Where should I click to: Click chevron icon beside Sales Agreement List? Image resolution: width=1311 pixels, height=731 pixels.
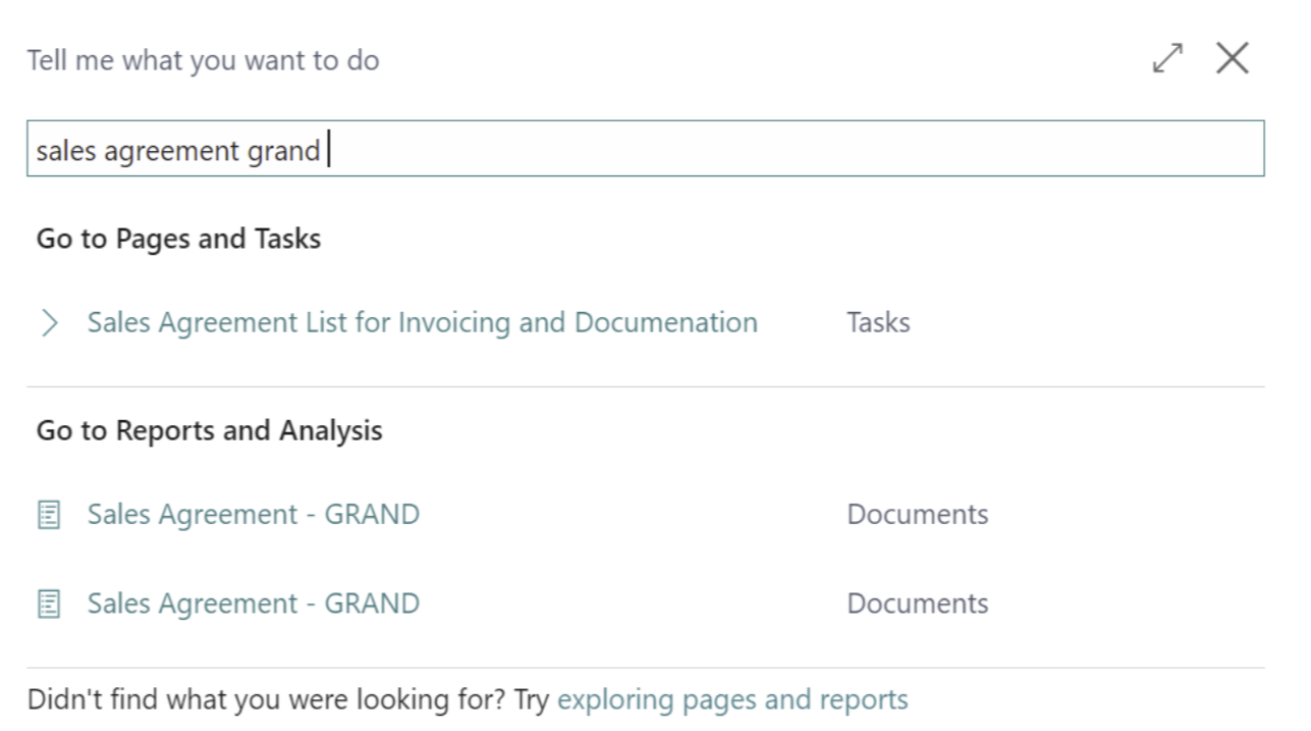49,323
